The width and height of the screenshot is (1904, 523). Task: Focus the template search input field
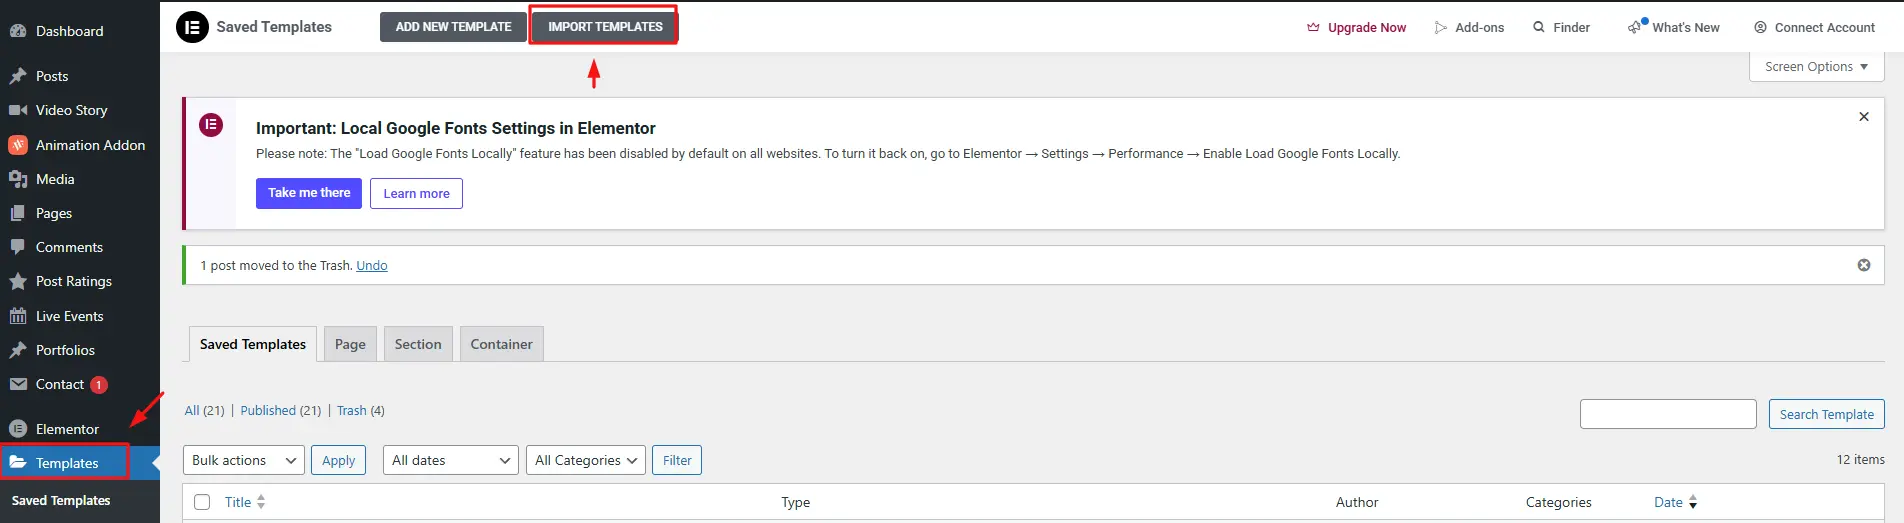pyautogui.click(x=1667, y=414)
